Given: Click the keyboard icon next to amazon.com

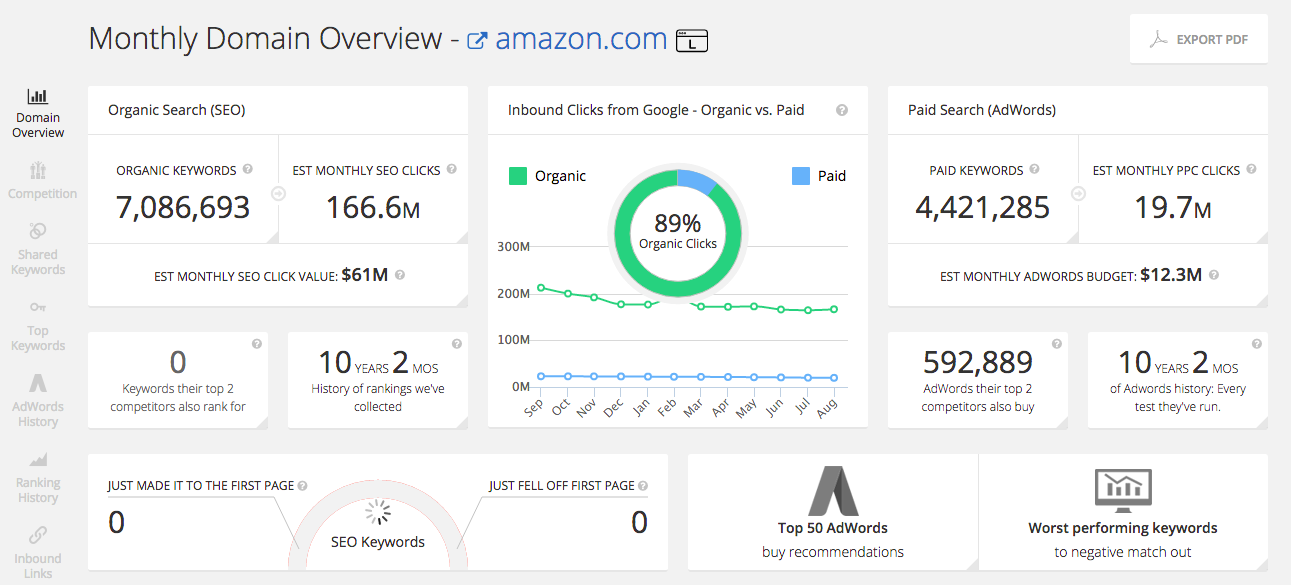Looking at the screenshot, I should coord(691,41).
